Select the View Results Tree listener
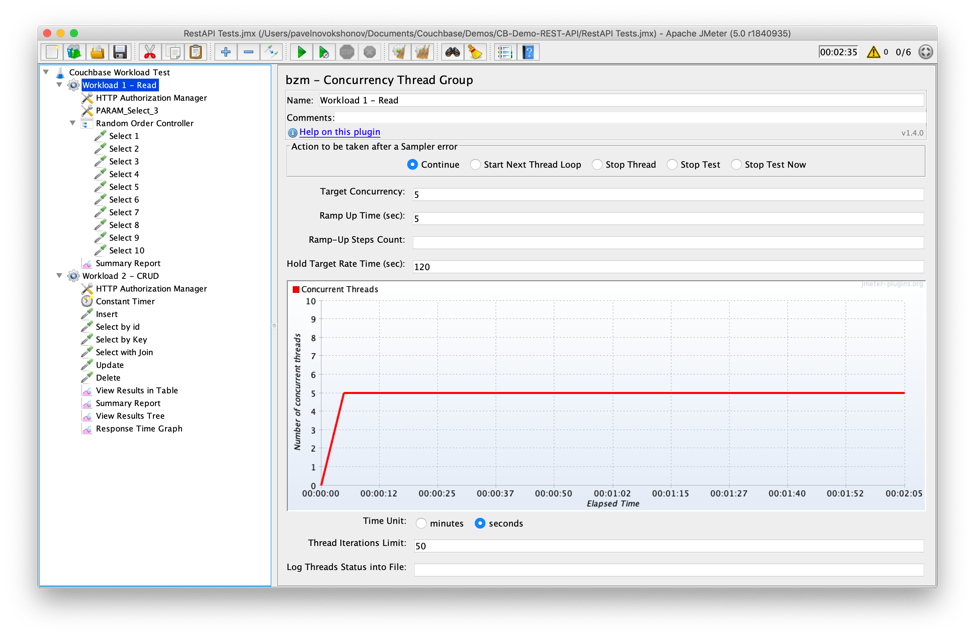Viewport: 974px width, 637px height. point(130,416)
